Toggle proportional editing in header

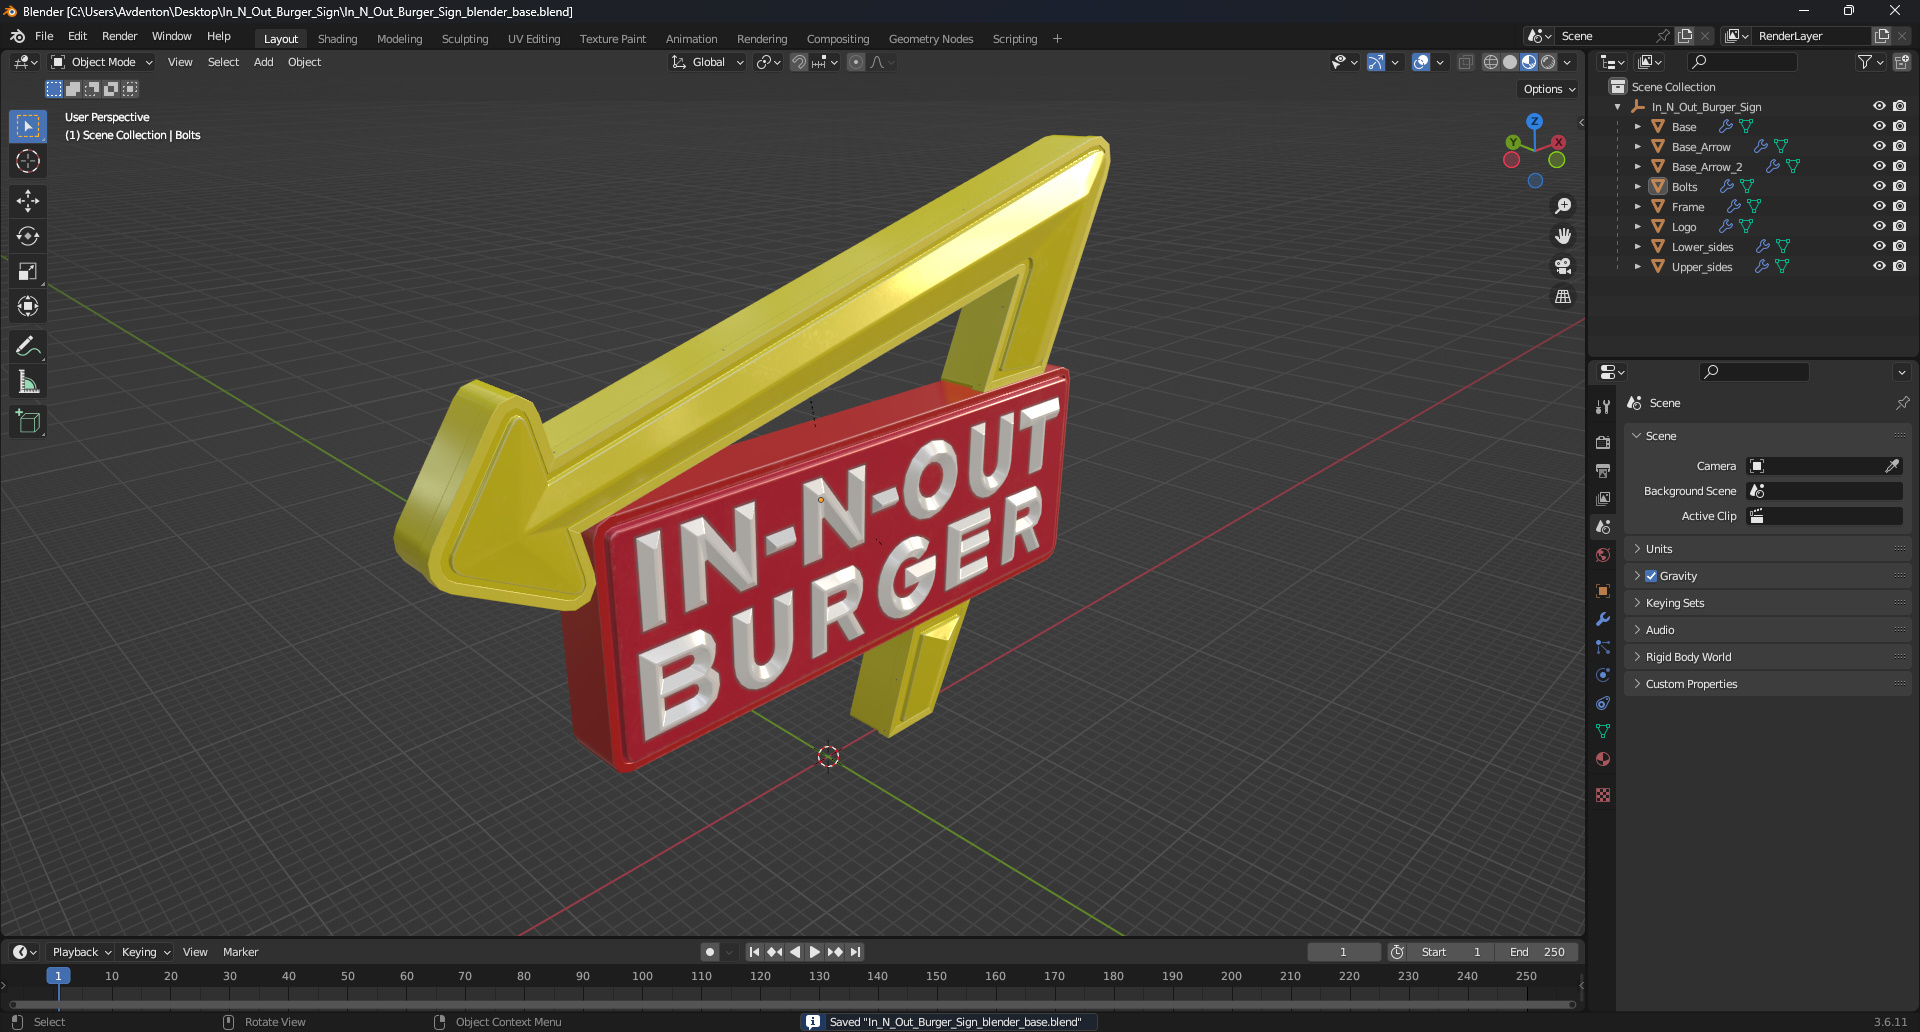point(856,62)
